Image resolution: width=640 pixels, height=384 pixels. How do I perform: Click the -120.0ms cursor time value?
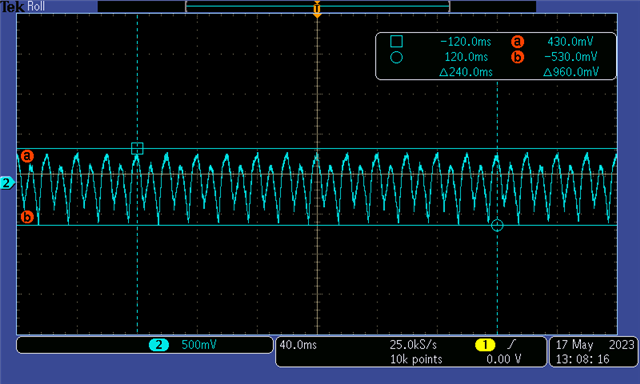pos(466,42)
